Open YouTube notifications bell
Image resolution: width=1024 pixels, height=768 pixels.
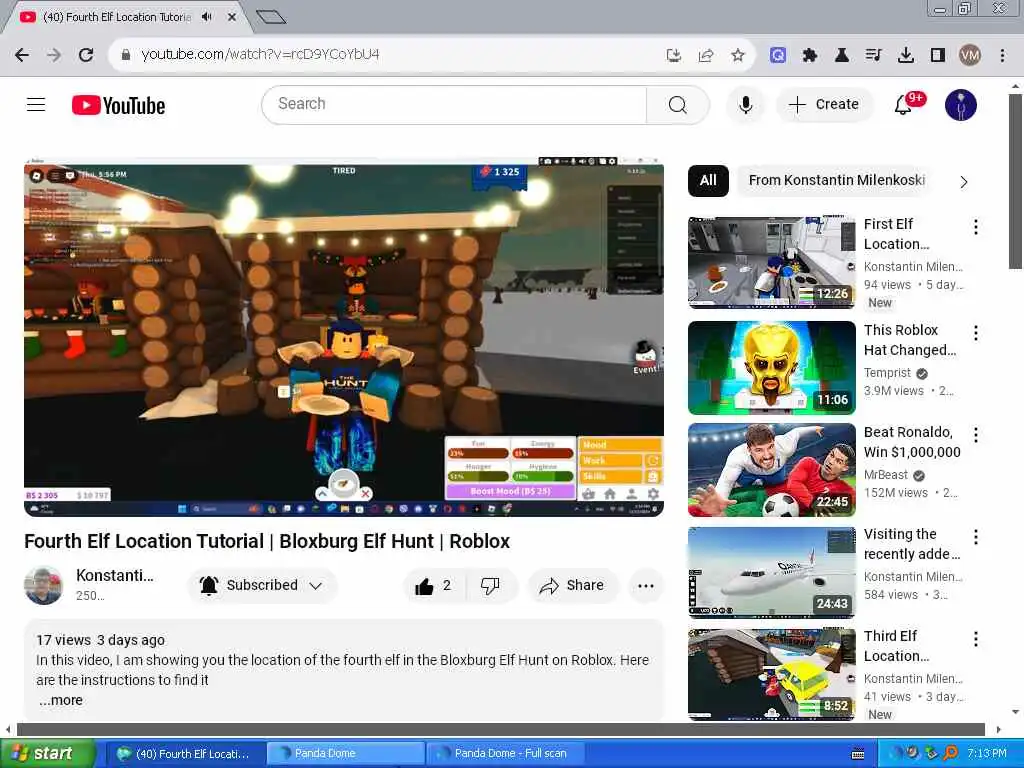905,104
